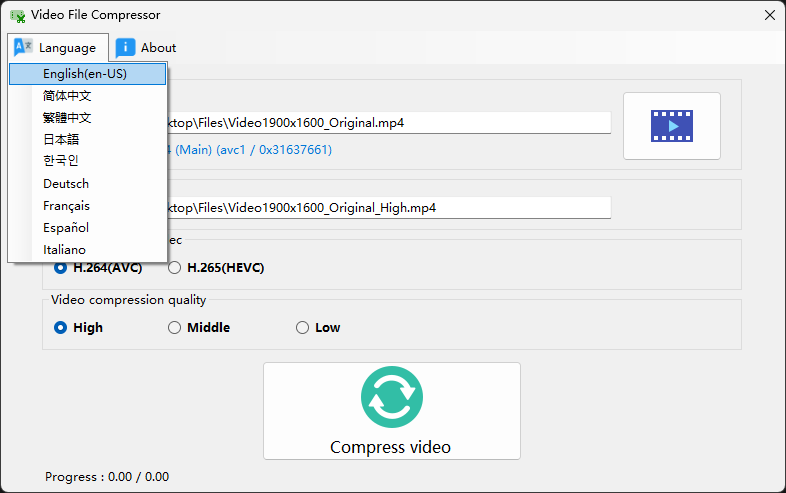Click the translate icon beside Language
The width and height of the screenshot is (786, 493).
point(23,47)
